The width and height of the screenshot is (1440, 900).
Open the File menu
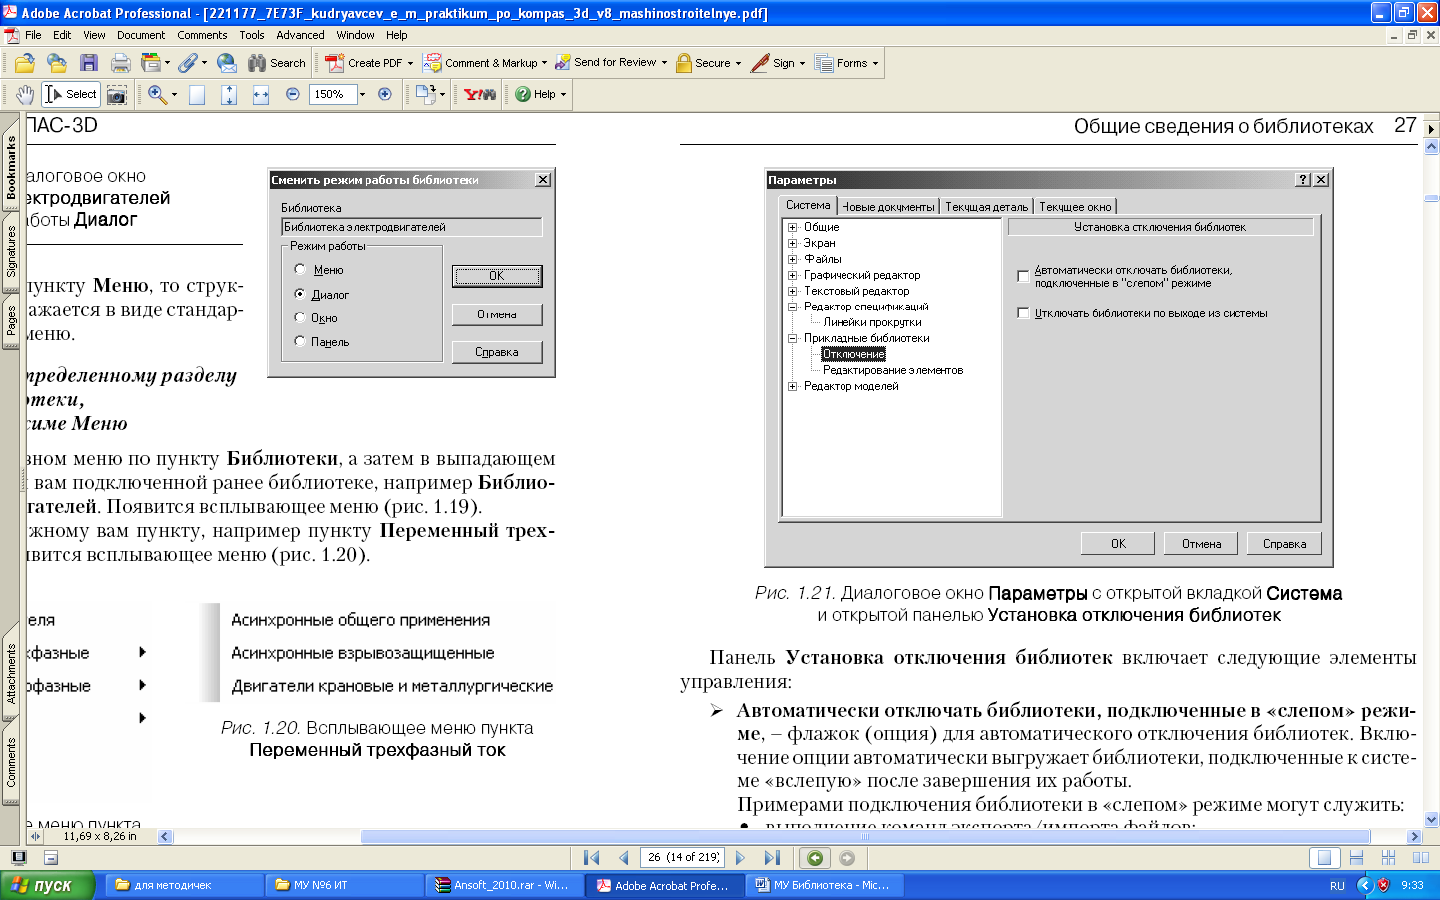coord(33,35)
